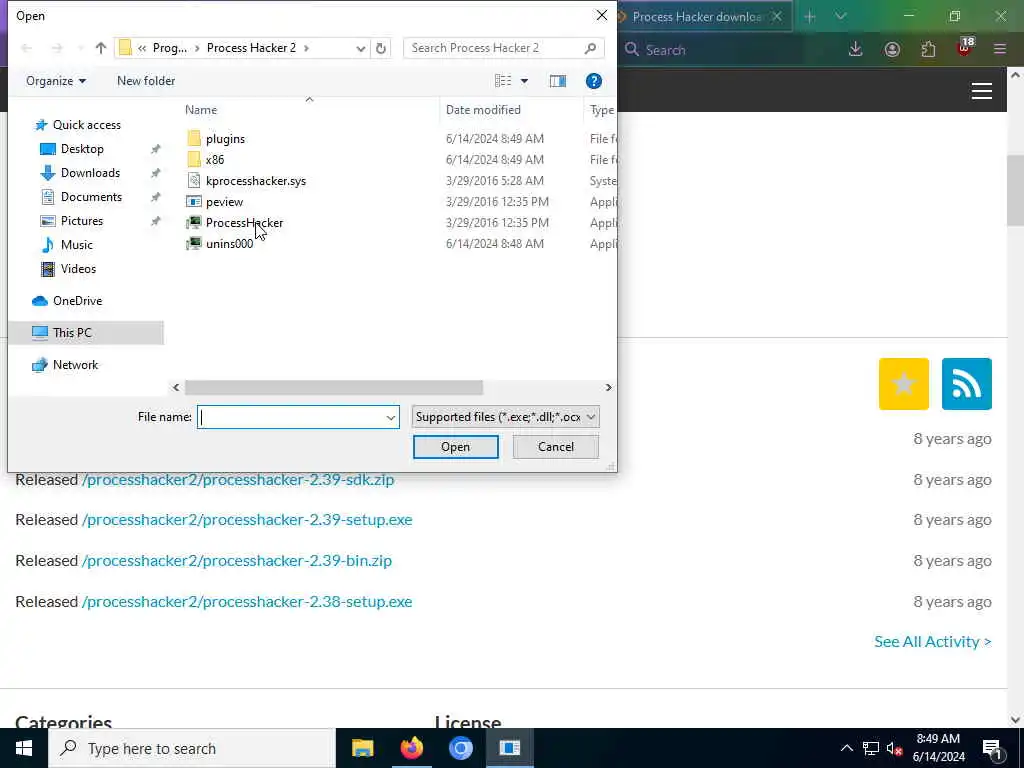The height and width of the screenshot is (768, 1024).
Task: Expand the Process Hacker 2 breadcrumb chevron
Action: tap(306, 48)
